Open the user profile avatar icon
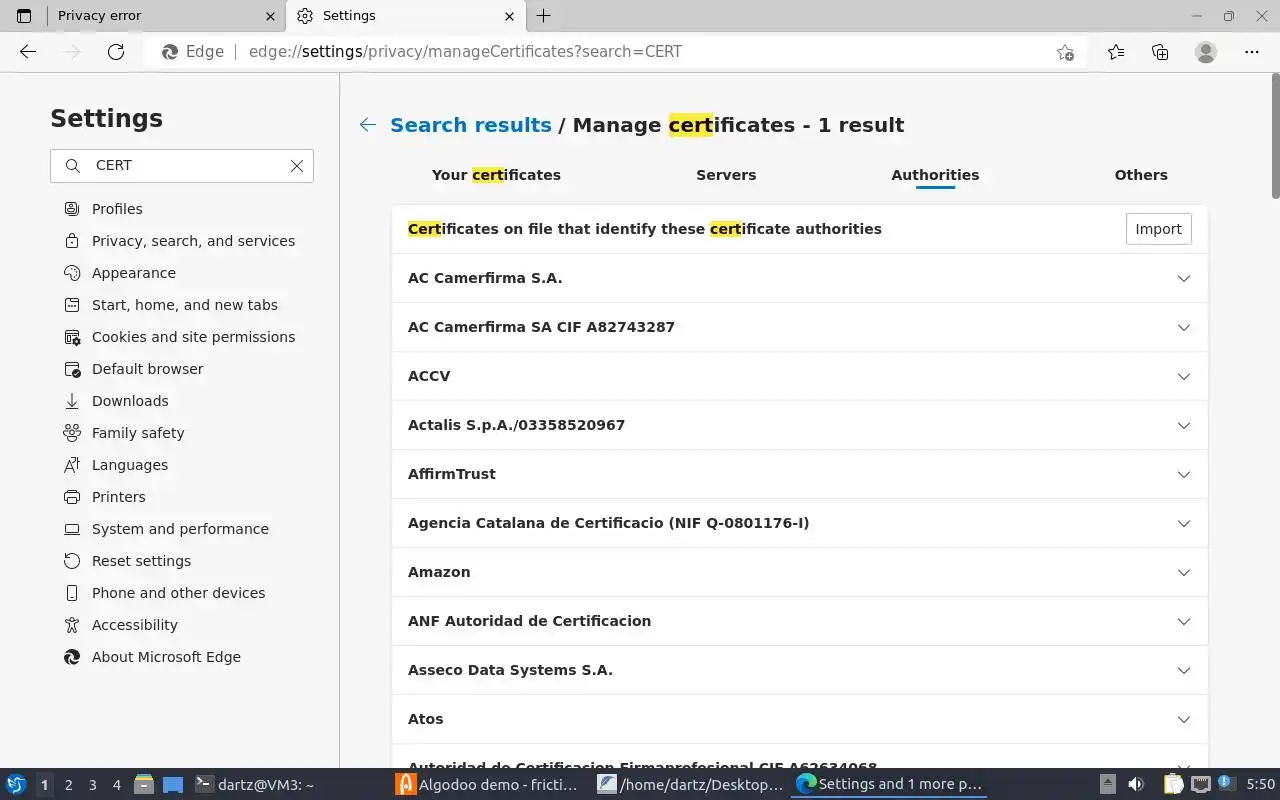 click(1206, 52)
